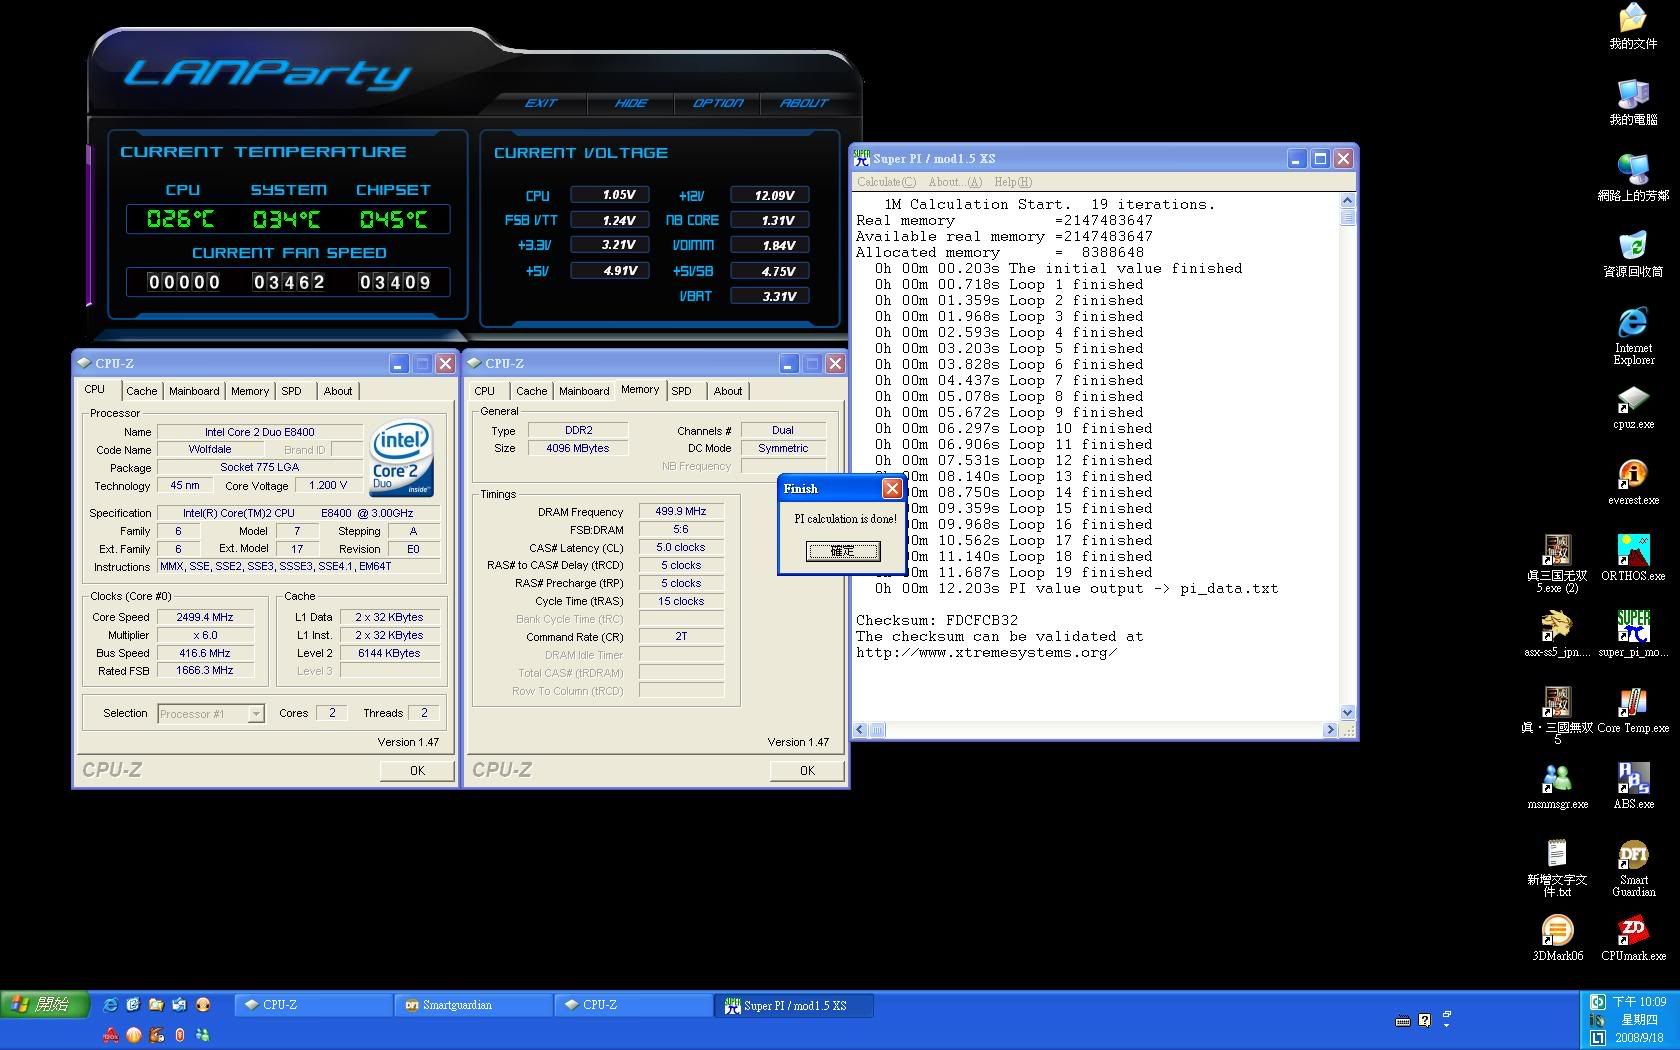
Task: Click the language bar help icon
Action: [x=1424, y=1021]
